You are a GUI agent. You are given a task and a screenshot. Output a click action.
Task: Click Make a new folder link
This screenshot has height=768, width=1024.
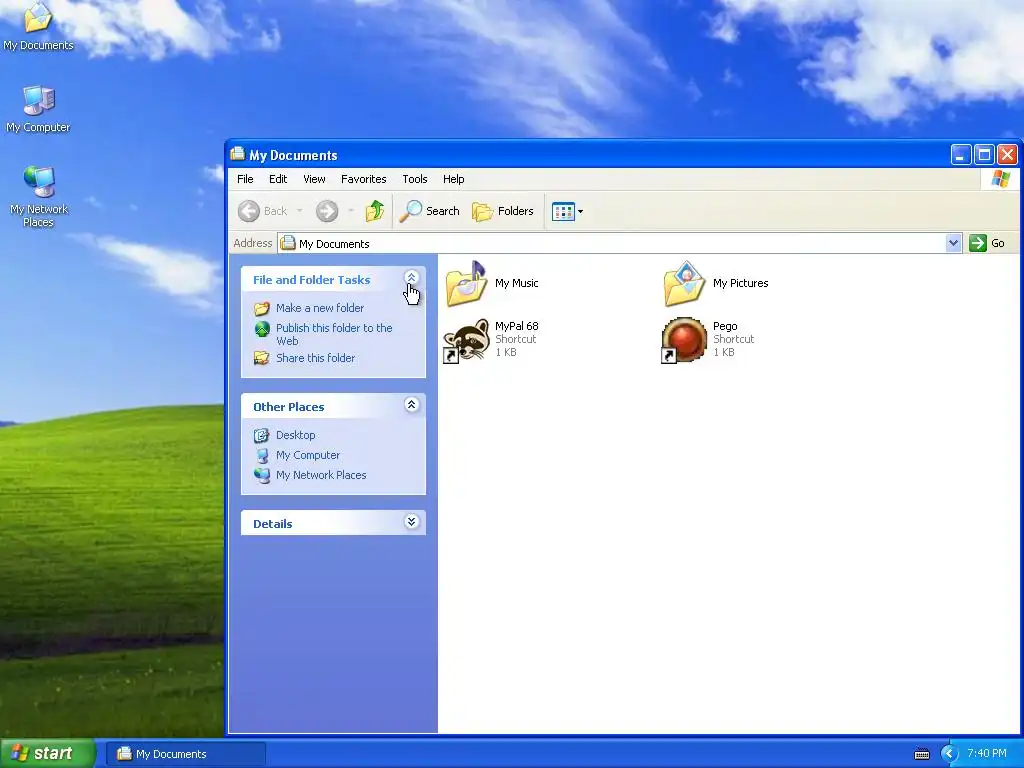pyautogui.click(x=320, y=308)
